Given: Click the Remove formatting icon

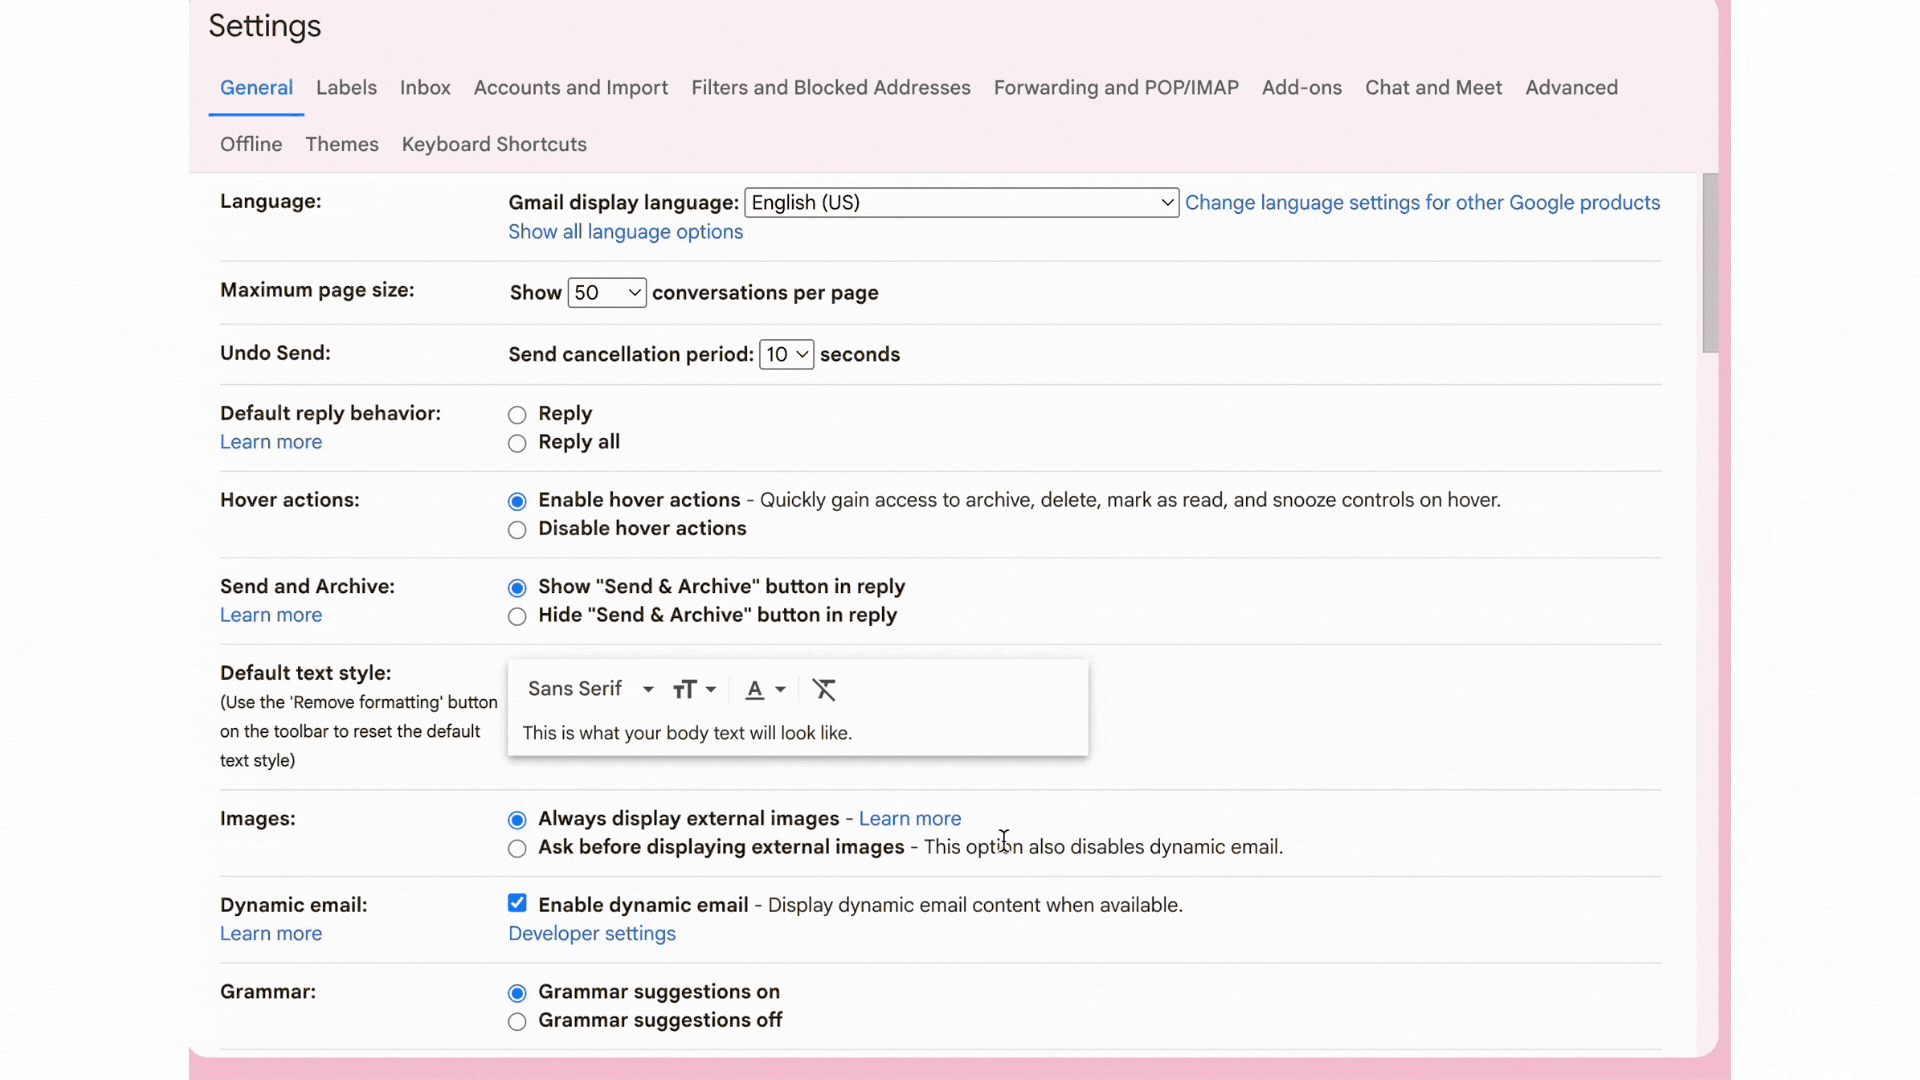Looking at the screenshot, I should pyautogui.click(x=824, y=690).
